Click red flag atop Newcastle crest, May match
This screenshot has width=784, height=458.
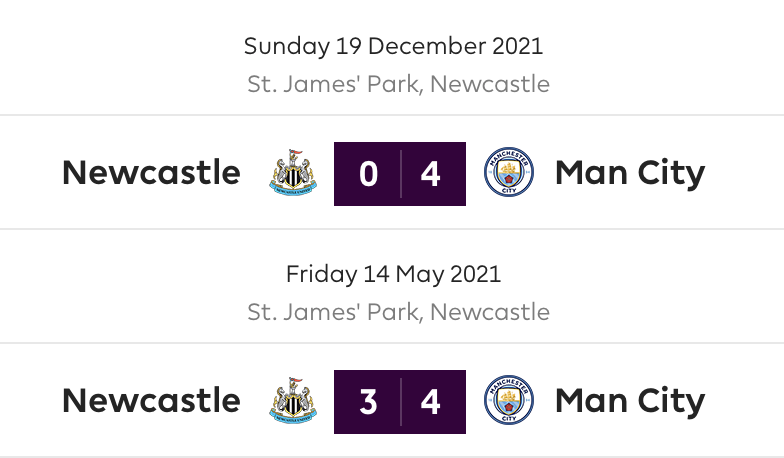tap(297, 381)
